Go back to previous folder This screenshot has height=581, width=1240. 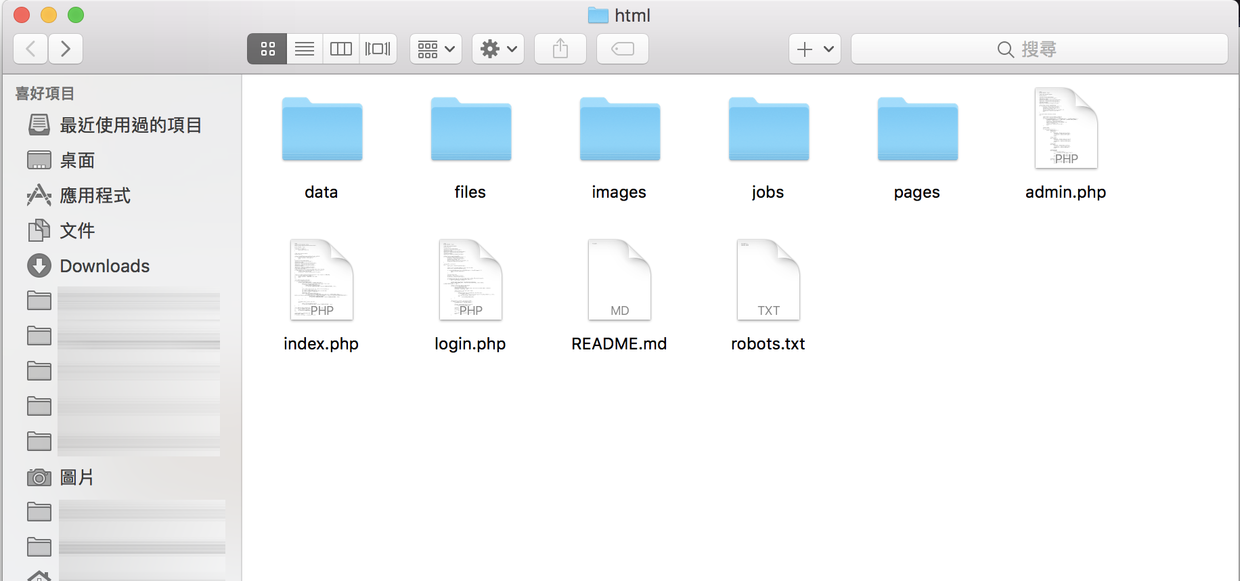tap(31, 49)
